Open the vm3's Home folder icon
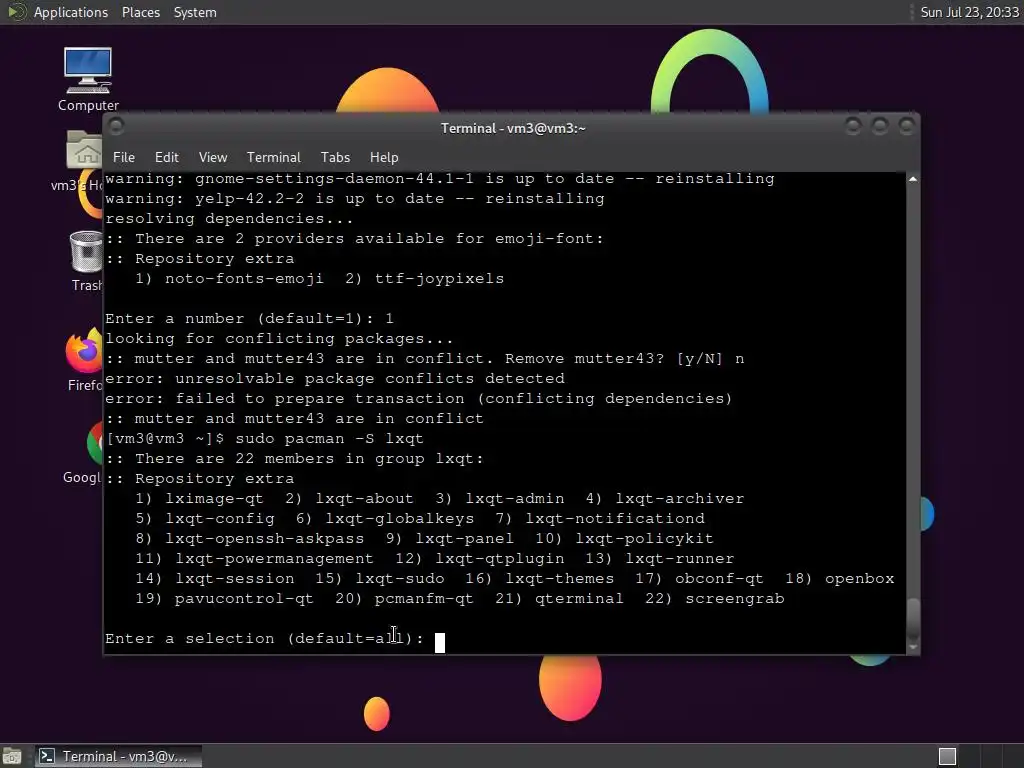The width and height of the screenshot is (1024, 768). pos(84,160)
